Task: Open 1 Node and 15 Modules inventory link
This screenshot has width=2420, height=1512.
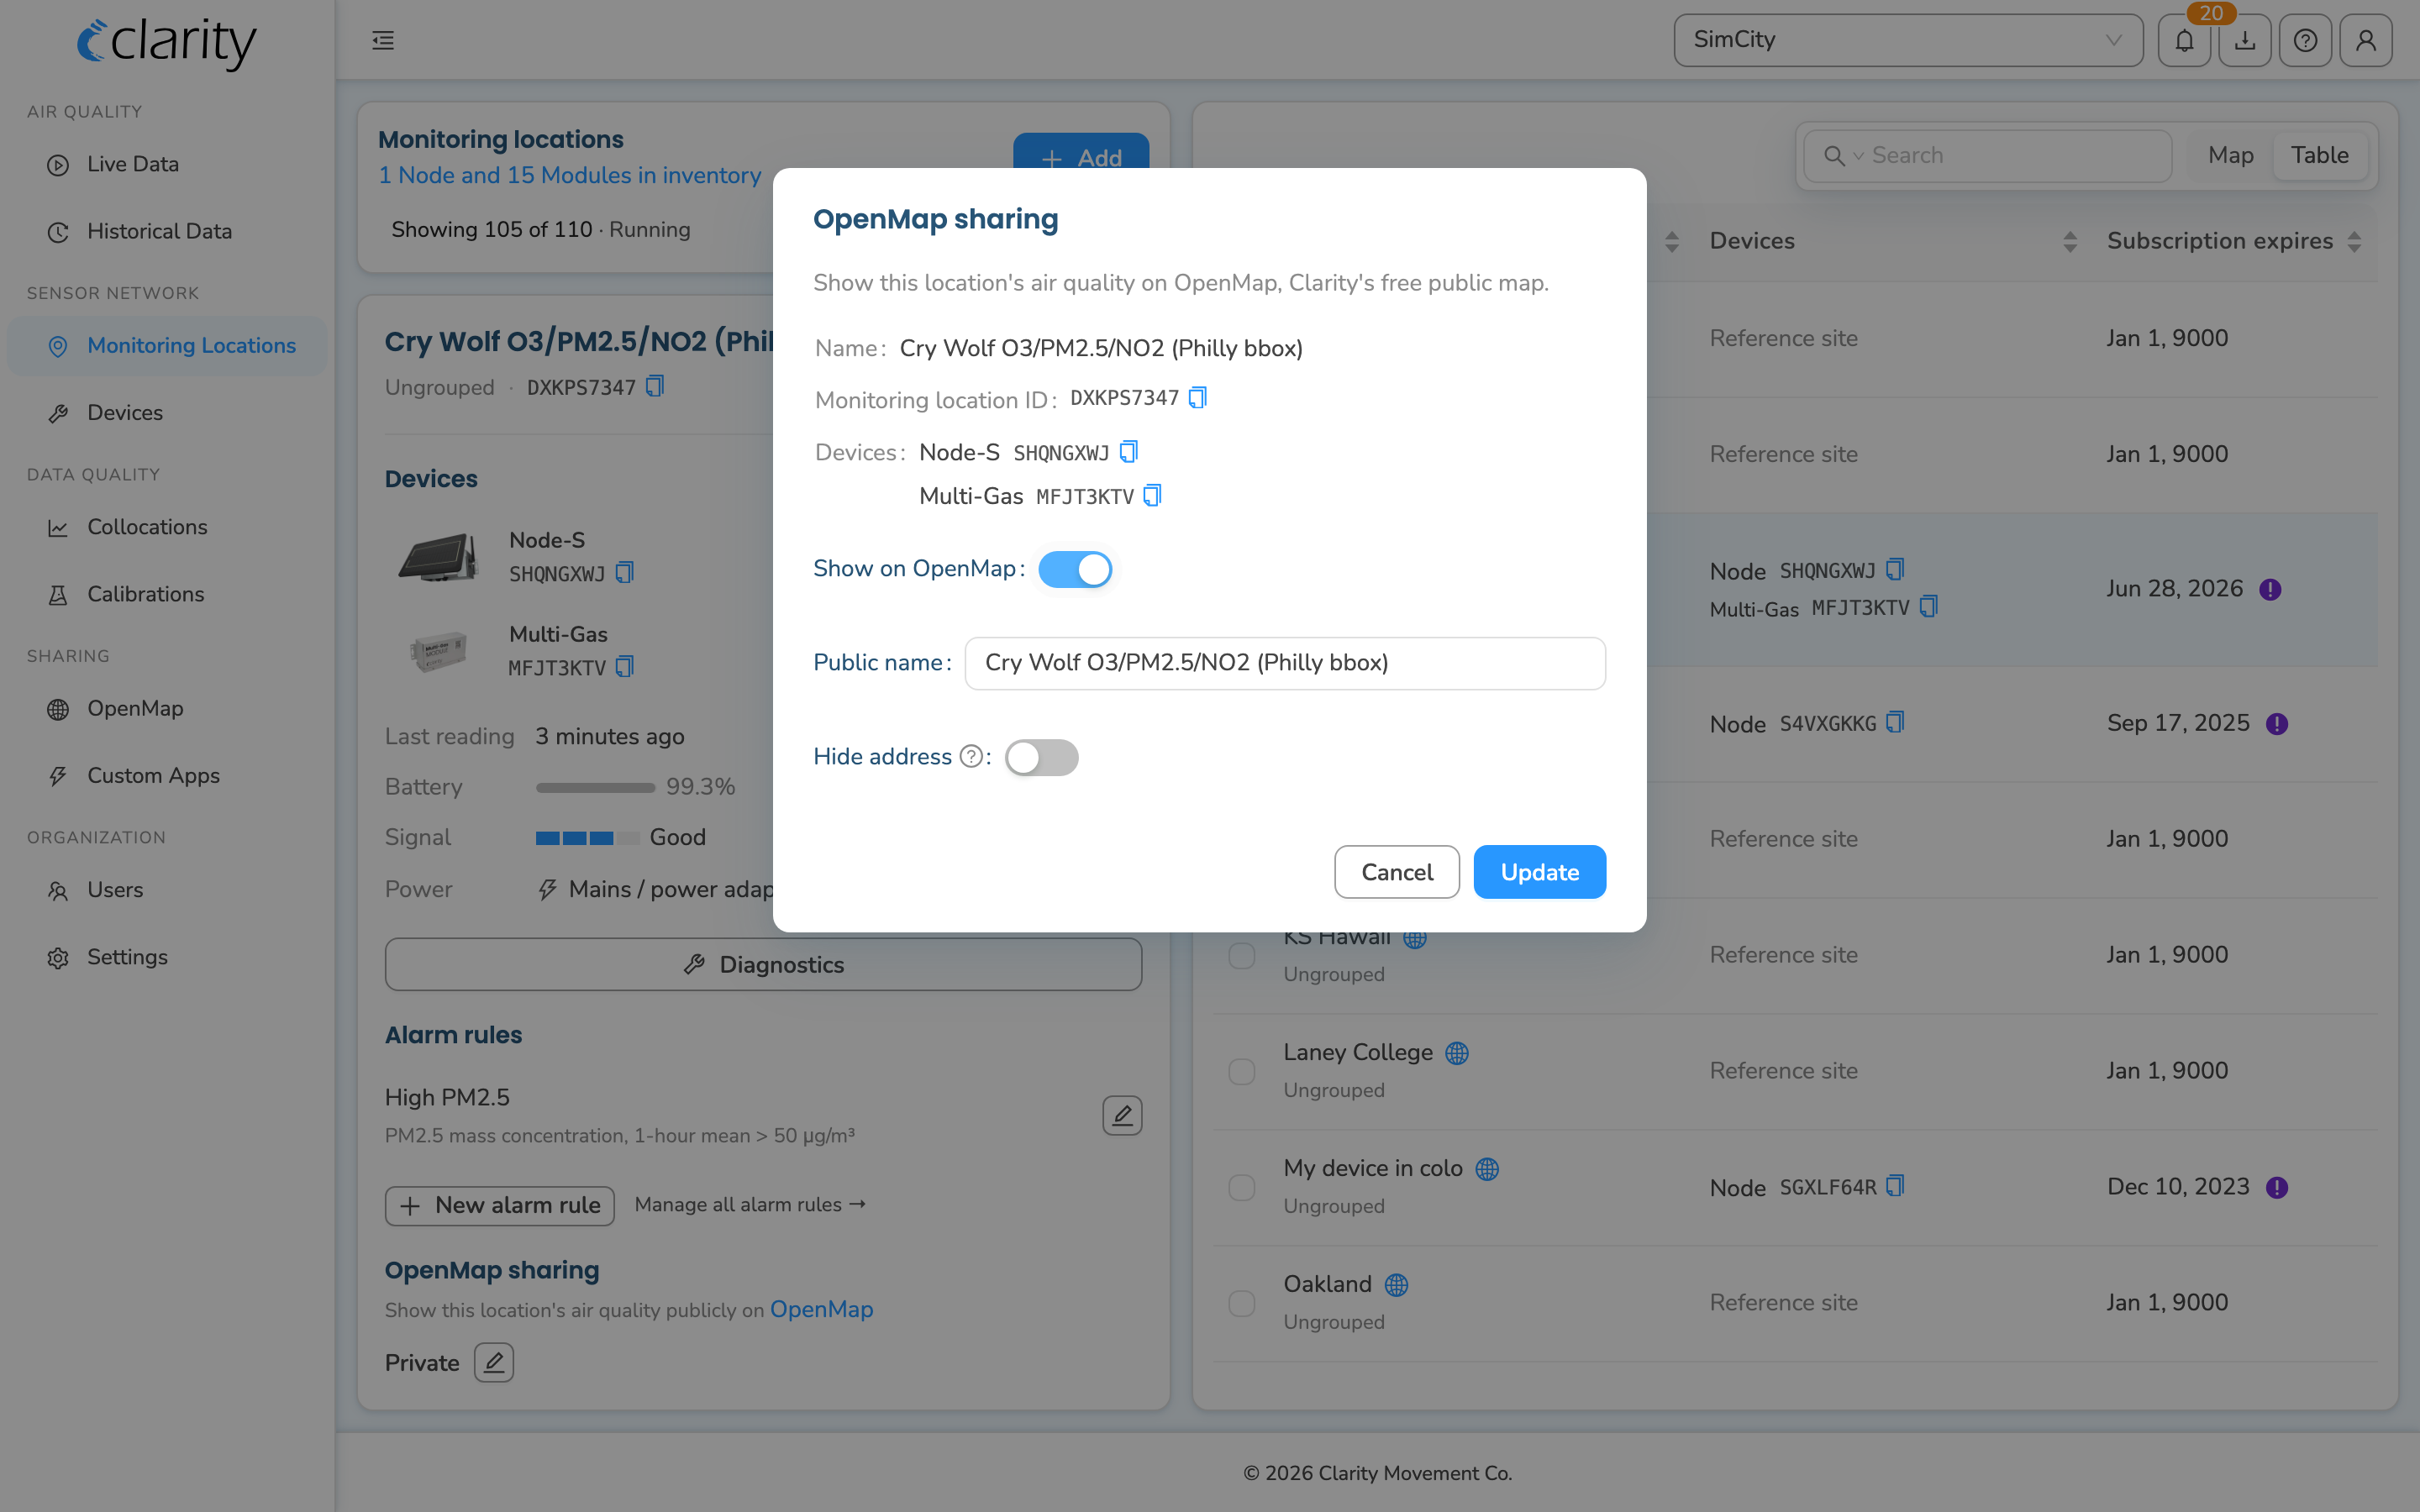Action: point(570,175)
